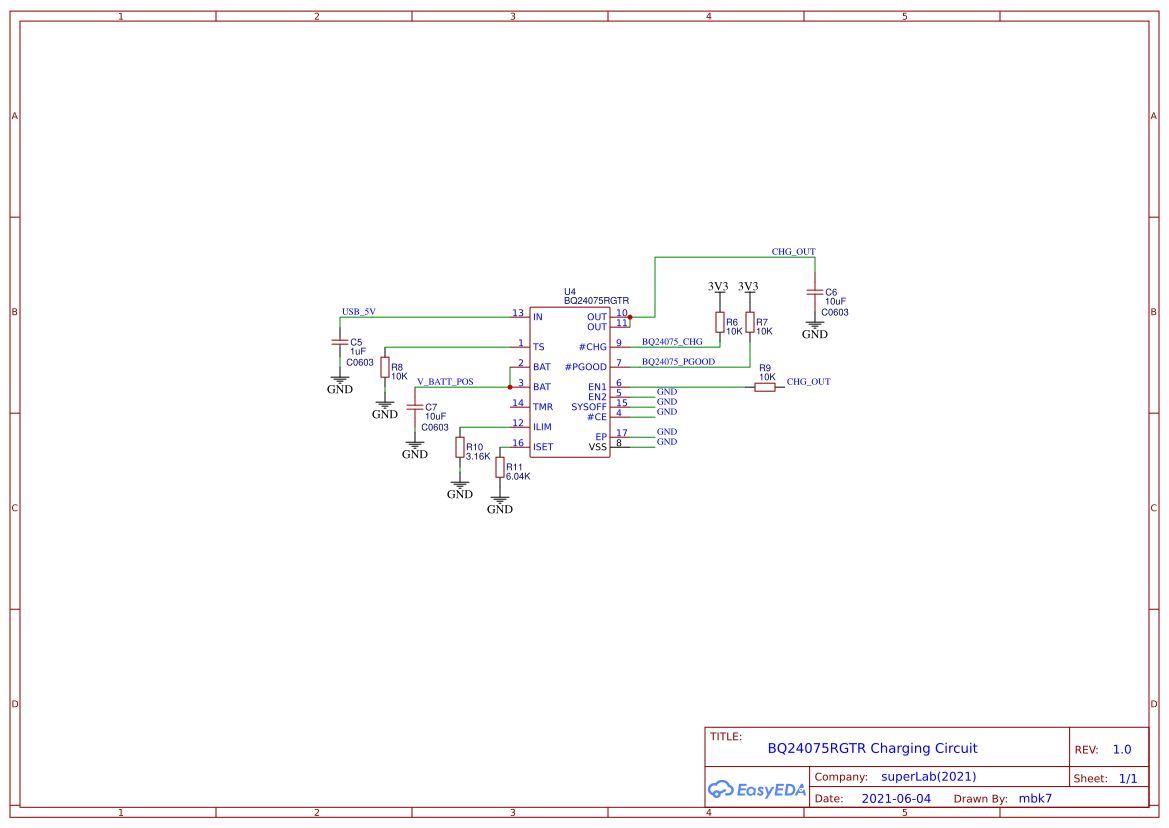
Task: Select resistor R6 10K symbol
Action: point(721,323)
